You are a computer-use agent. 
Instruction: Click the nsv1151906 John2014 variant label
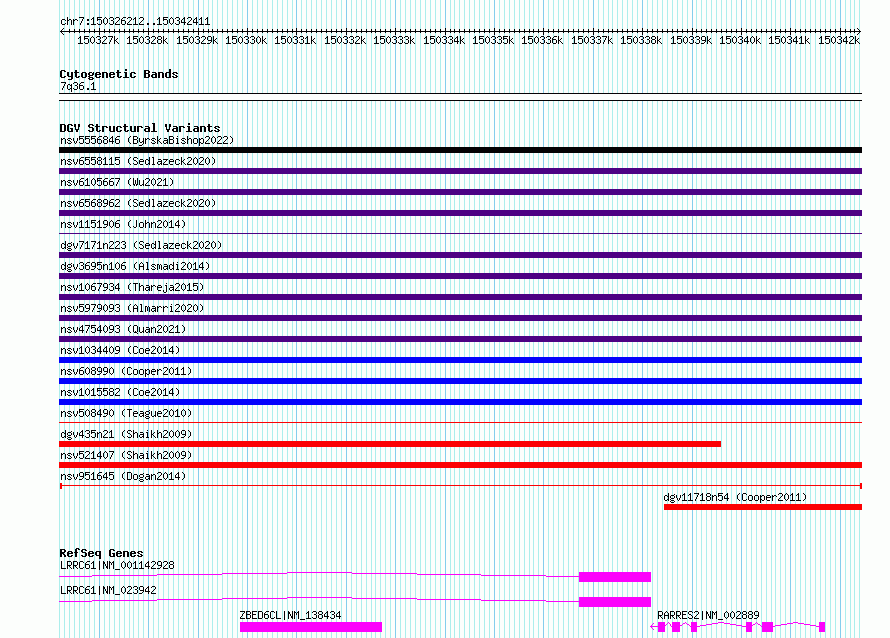click(x=123, y=224)
